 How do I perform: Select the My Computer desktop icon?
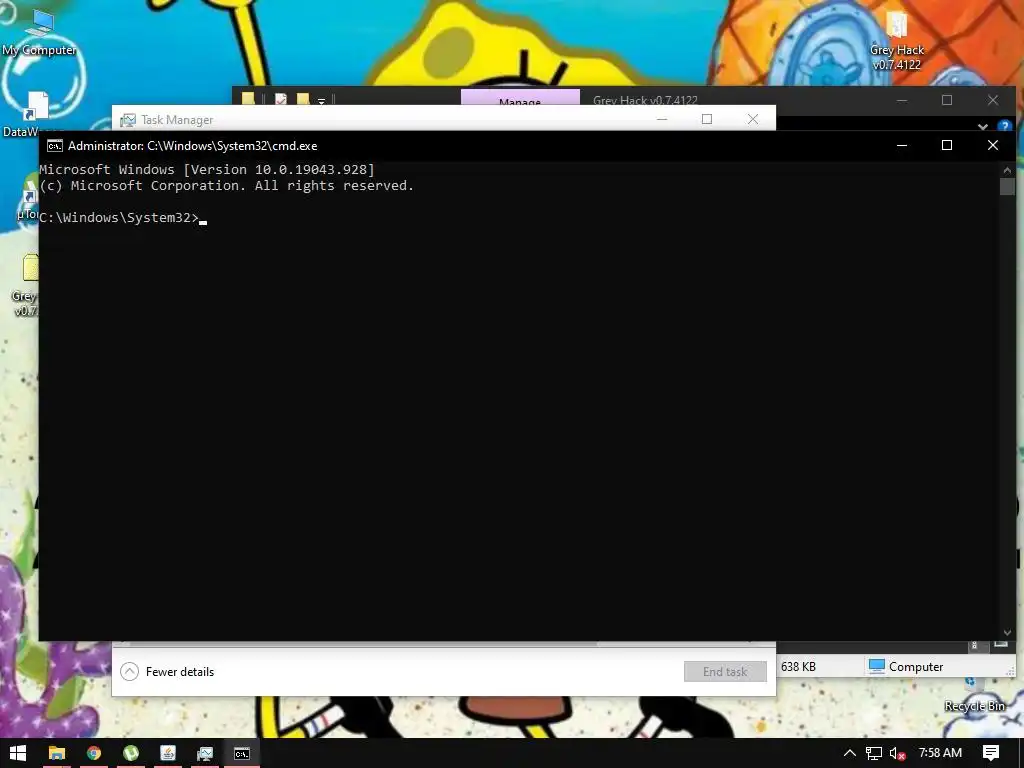(39, 33)
